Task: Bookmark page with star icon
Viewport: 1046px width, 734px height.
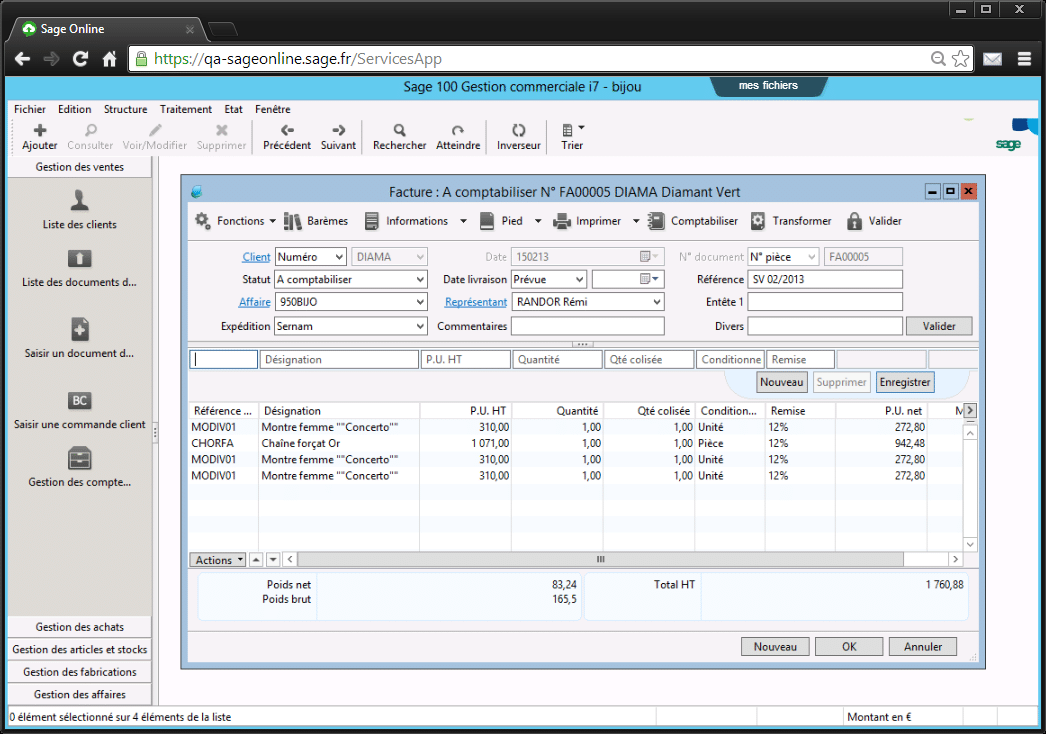Action: [960, 59]
